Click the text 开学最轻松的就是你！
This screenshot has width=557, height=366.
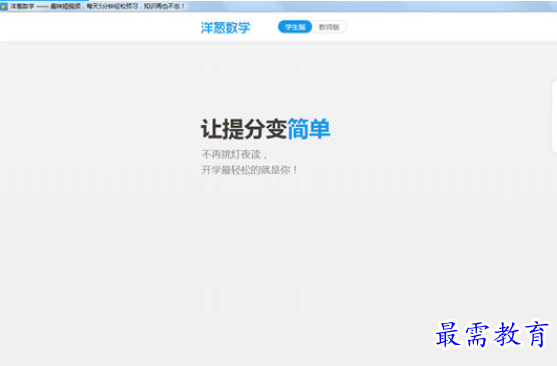[x=249, y=170]
